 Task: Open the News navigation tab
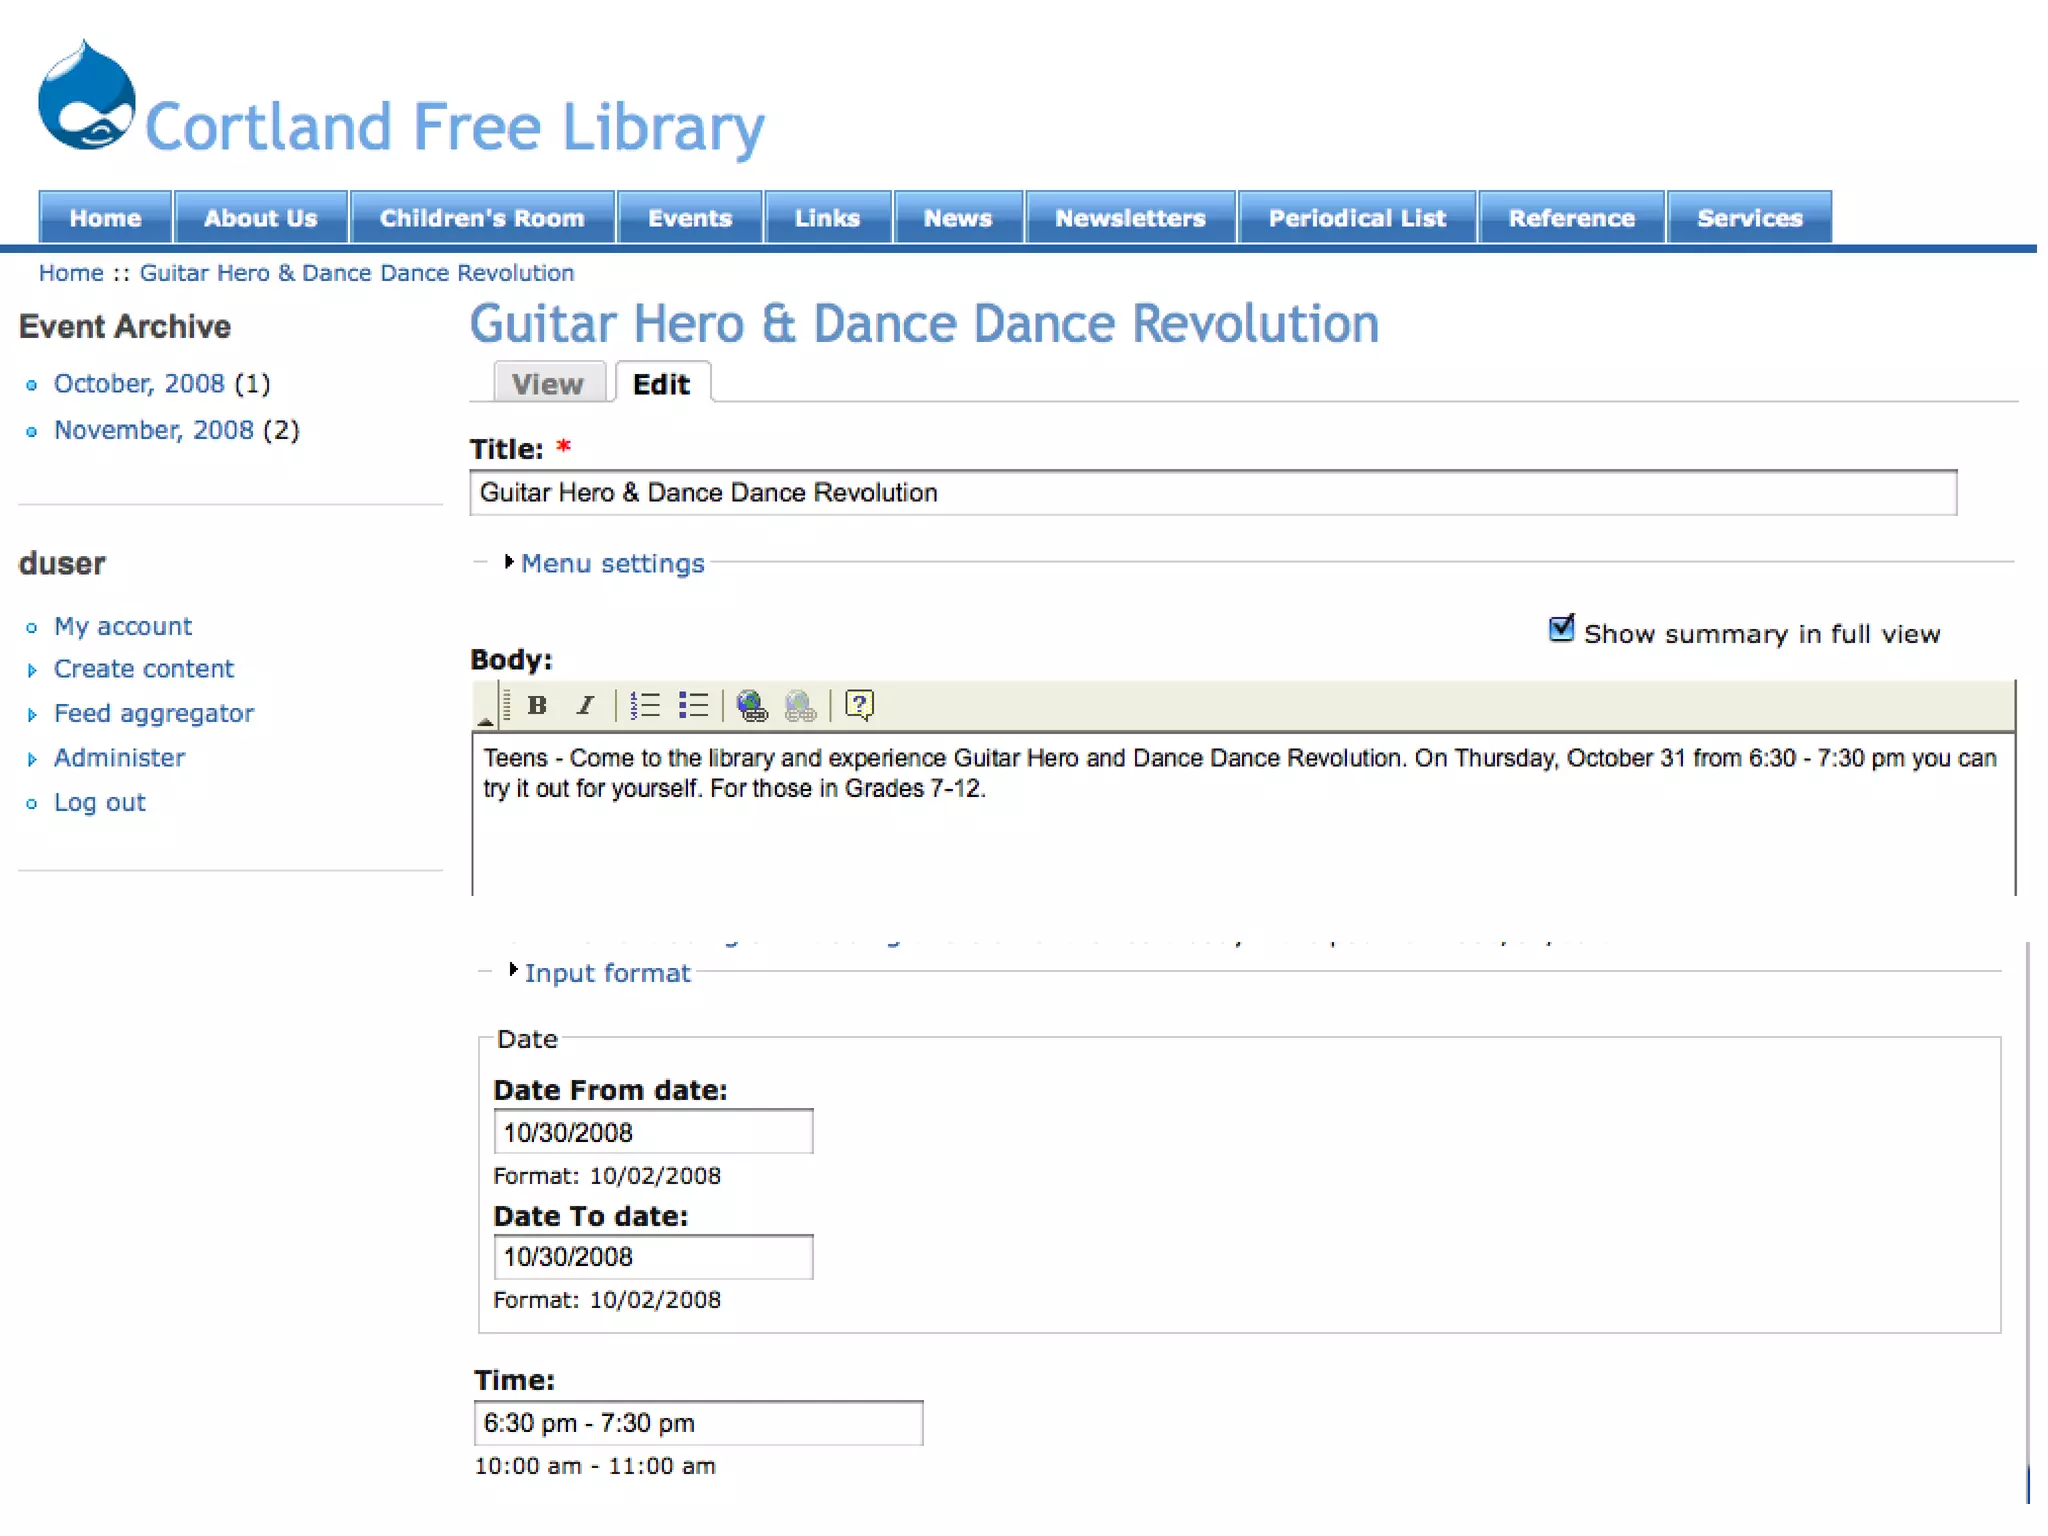(958, 217)
